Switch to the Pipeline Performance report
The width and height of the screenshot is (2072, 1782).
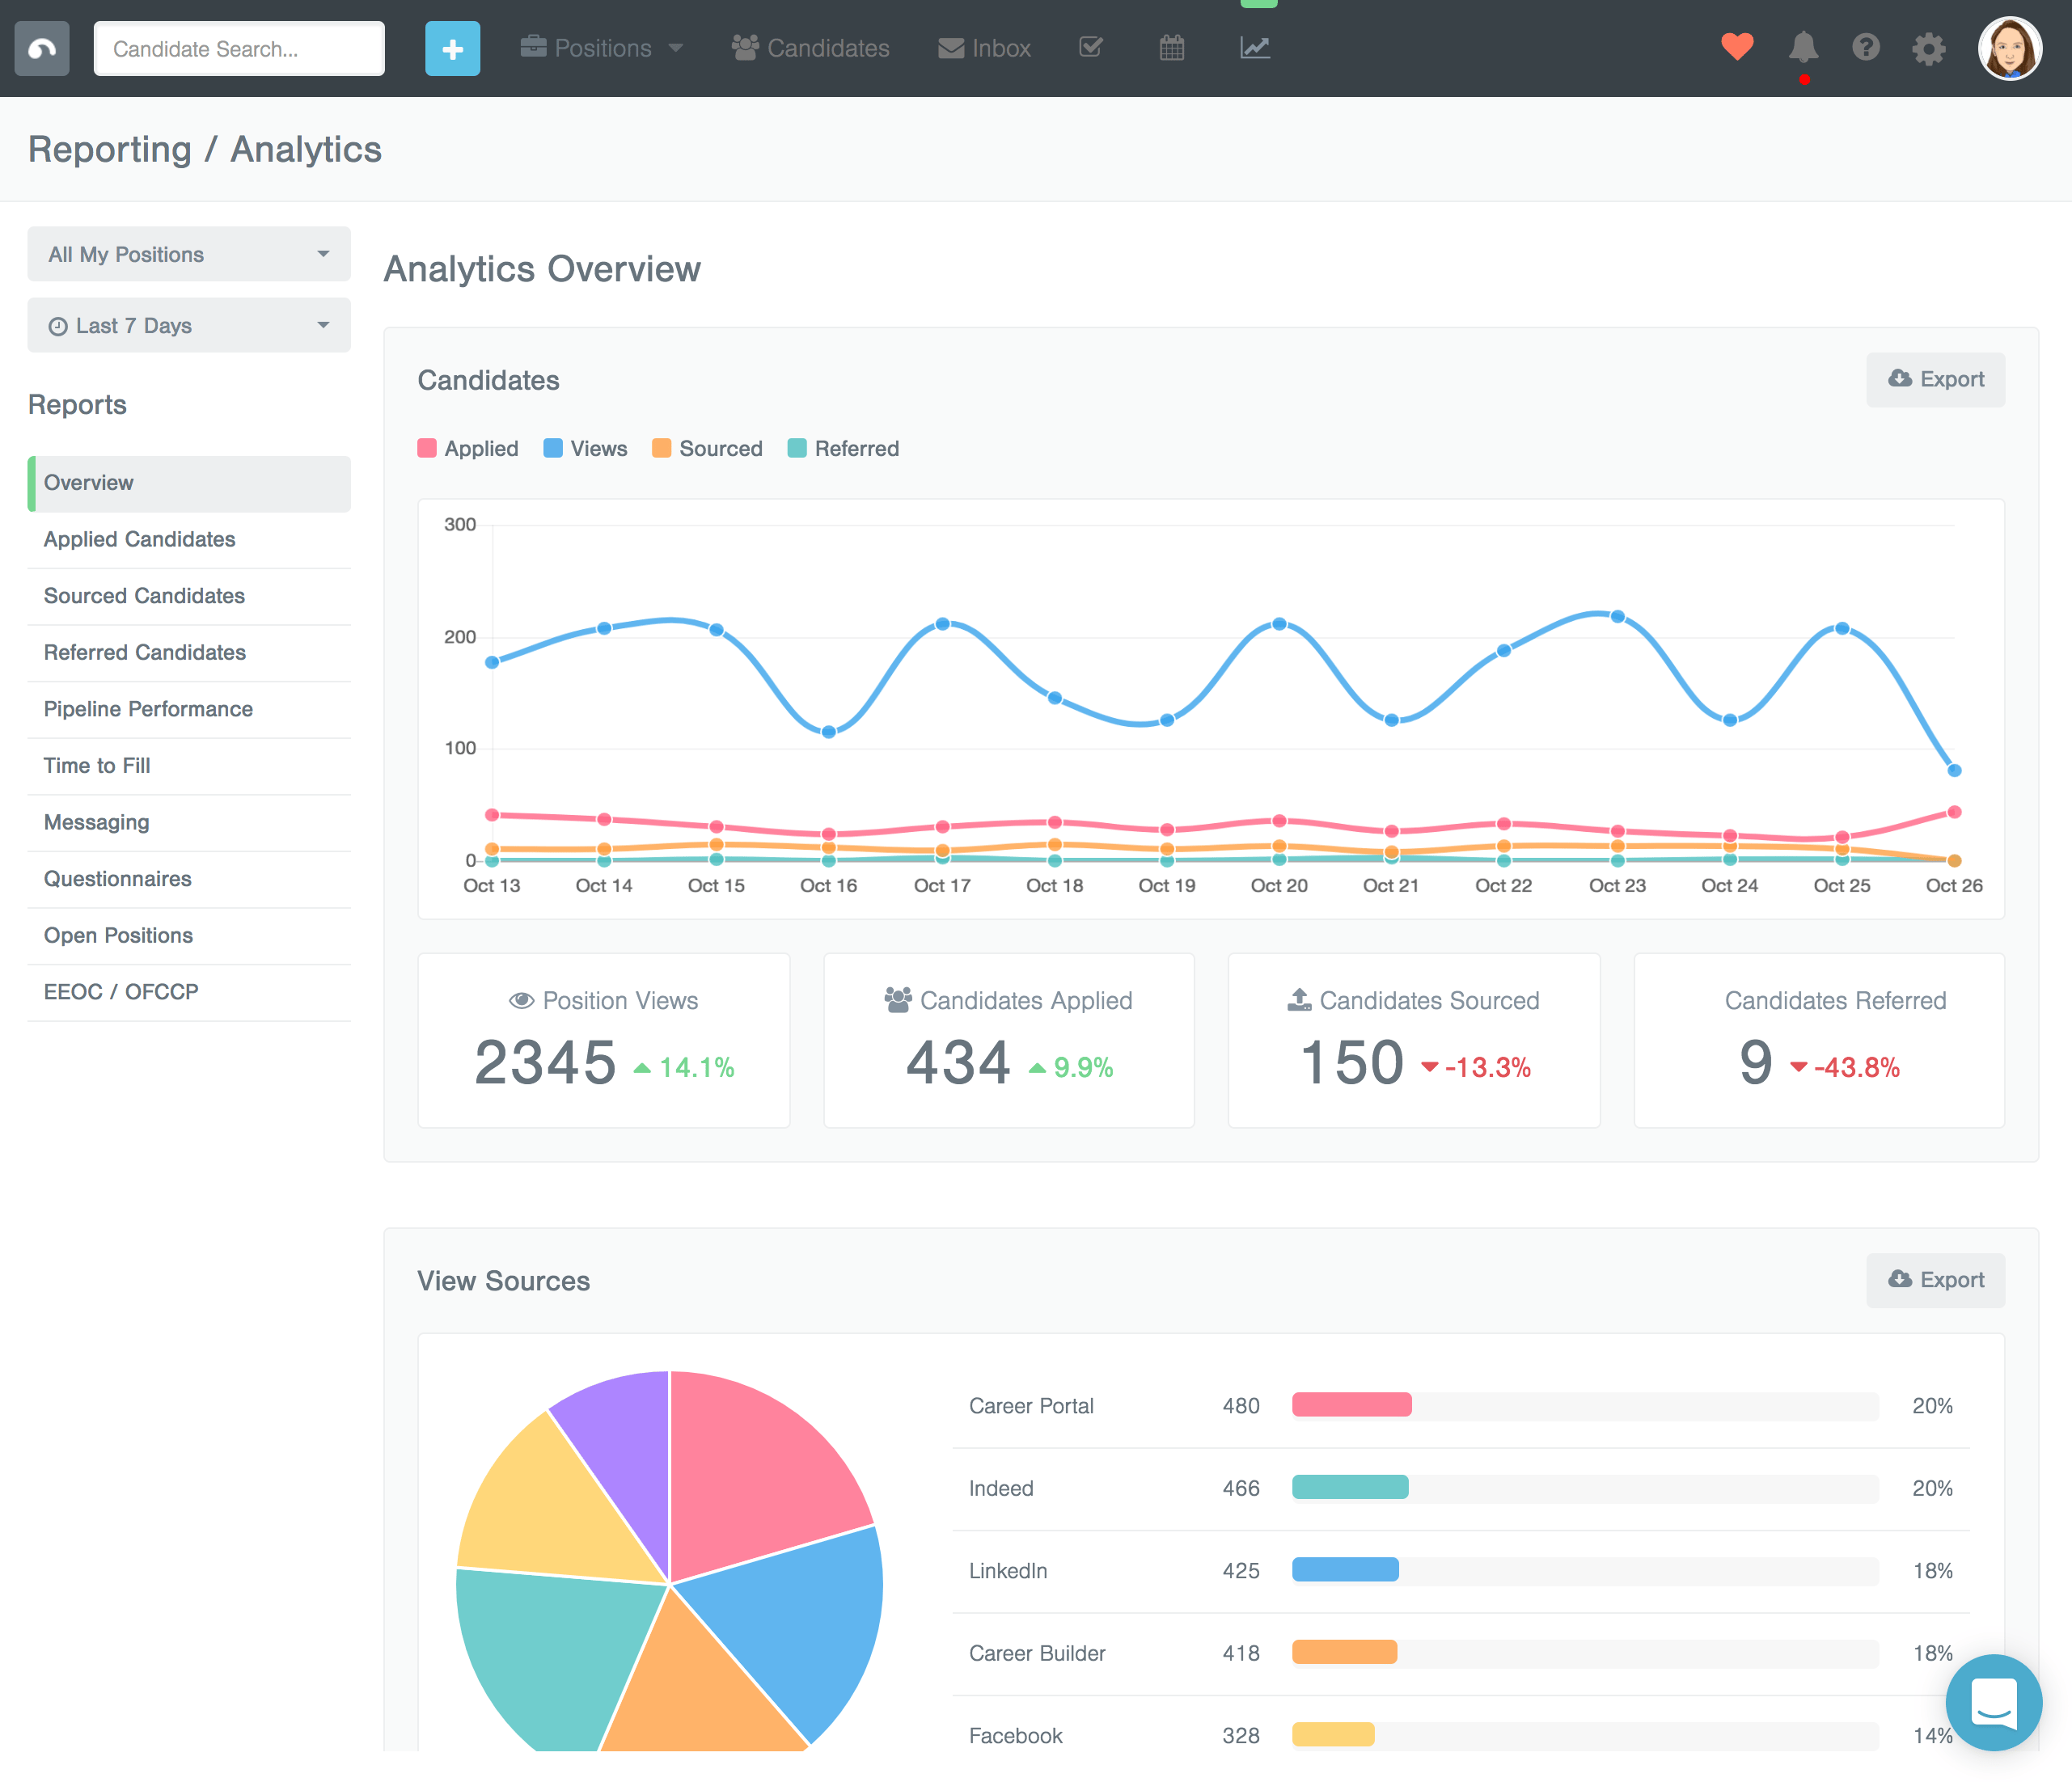tap(148, 709)
